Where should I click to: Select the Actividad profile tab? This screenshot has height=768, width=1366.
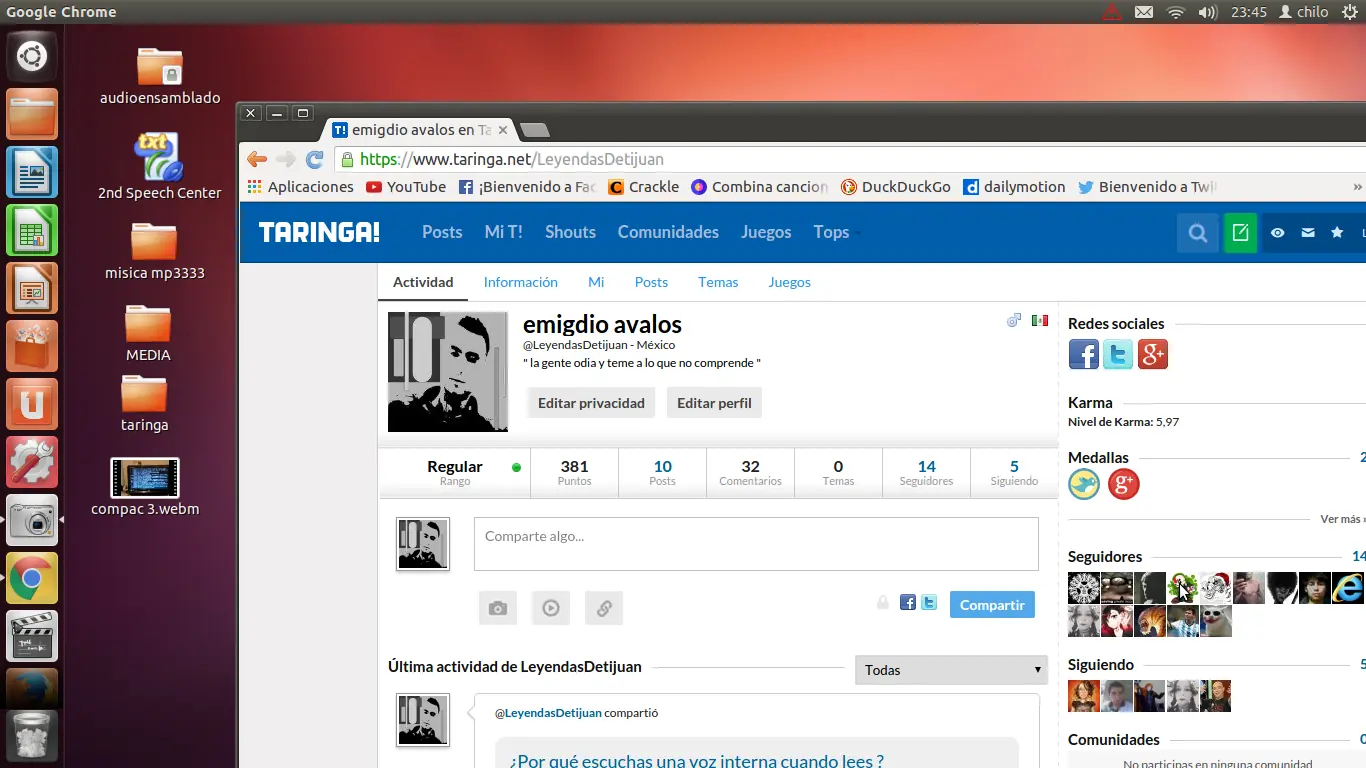click(423, 282)
